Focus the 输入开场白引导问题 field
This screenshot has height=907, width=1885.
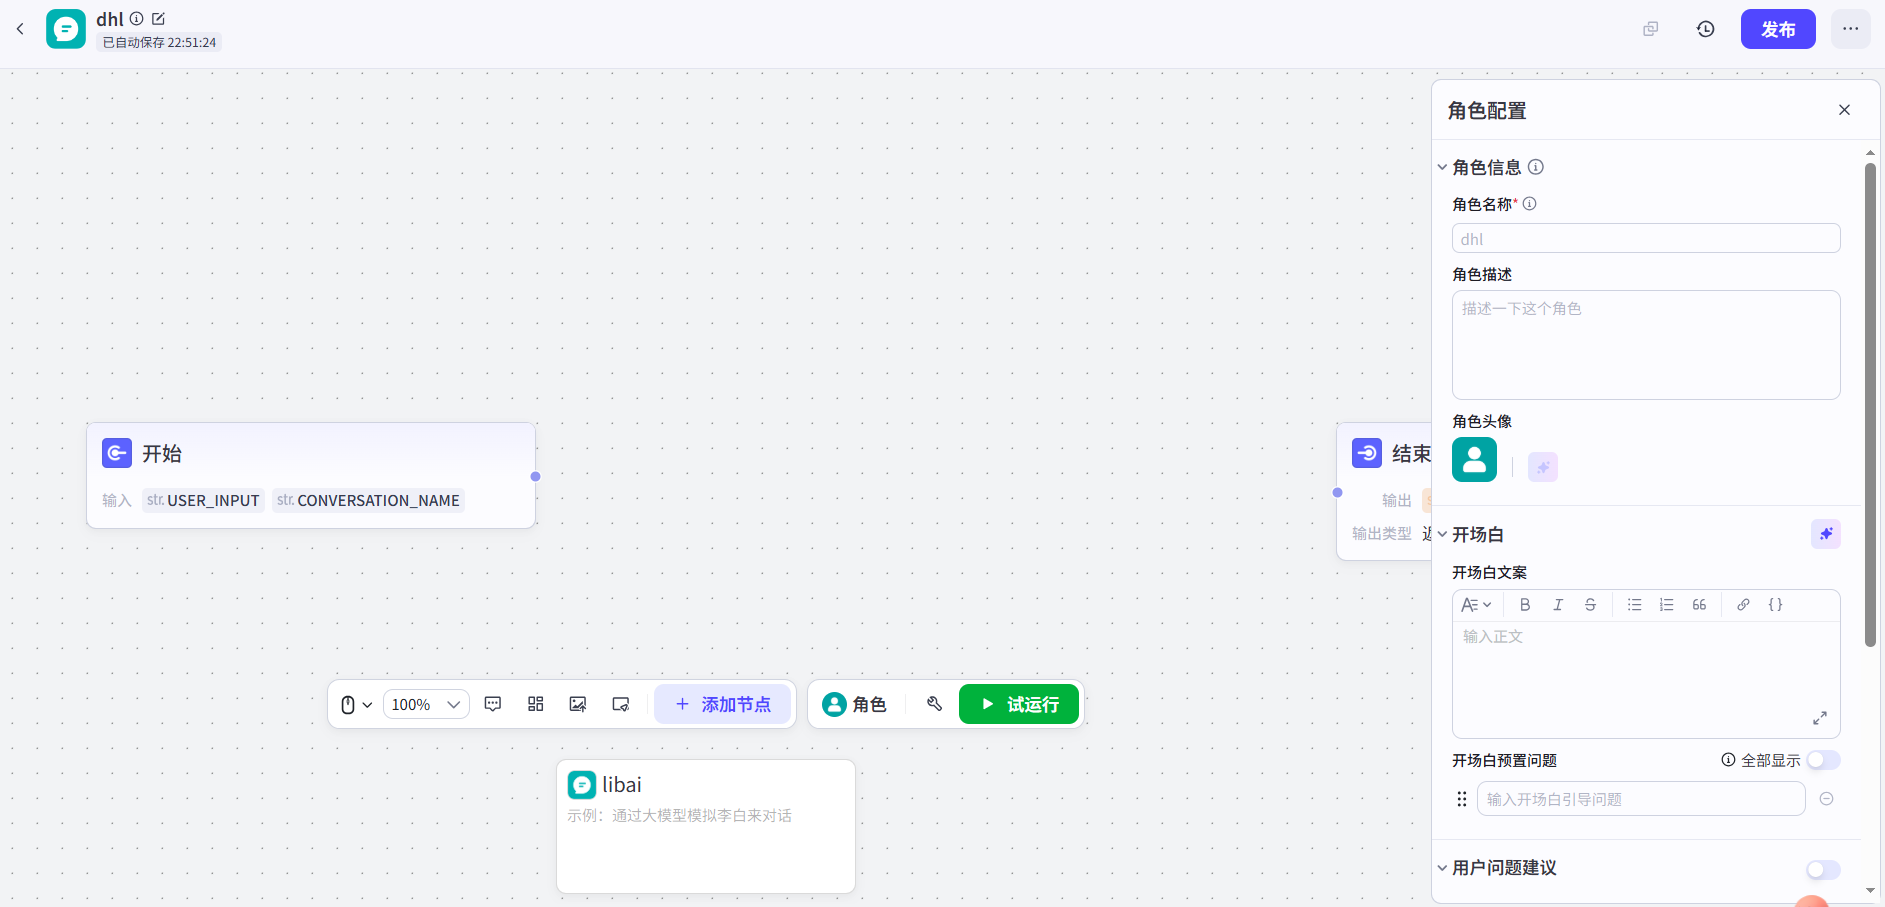coord(1641,799)
